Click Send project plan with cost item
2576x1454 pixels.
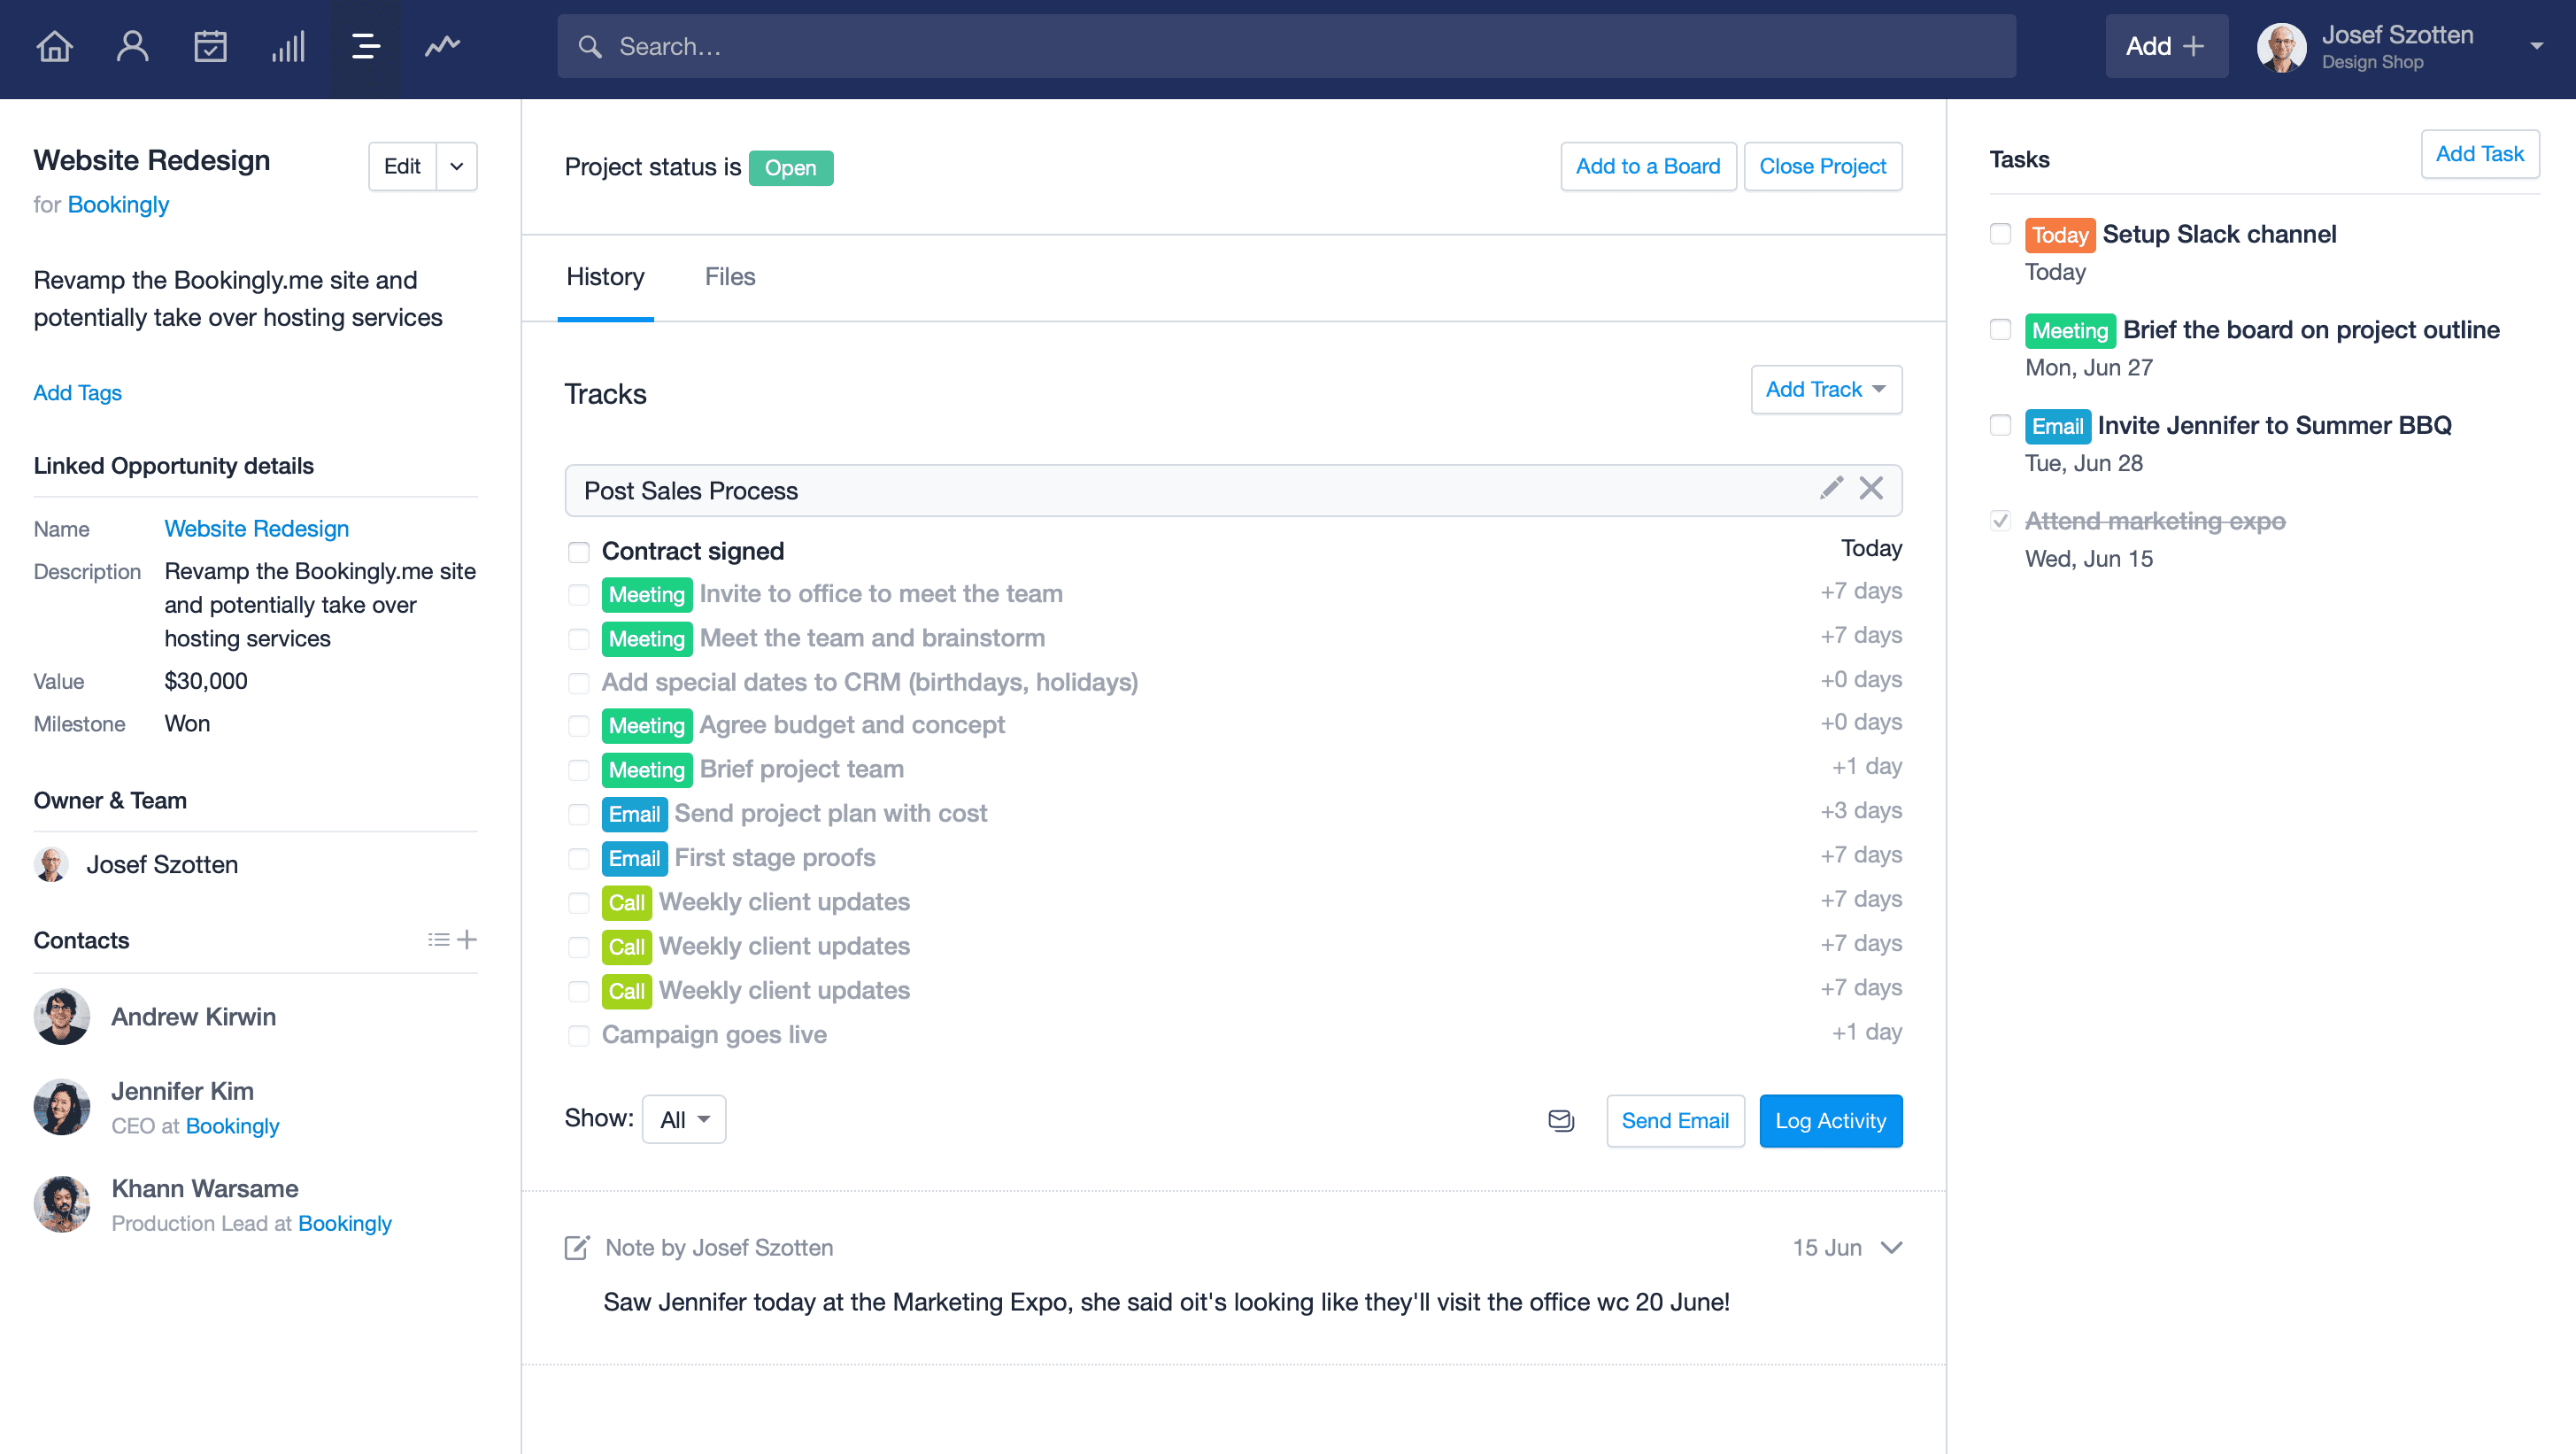[x=831, y=813]
